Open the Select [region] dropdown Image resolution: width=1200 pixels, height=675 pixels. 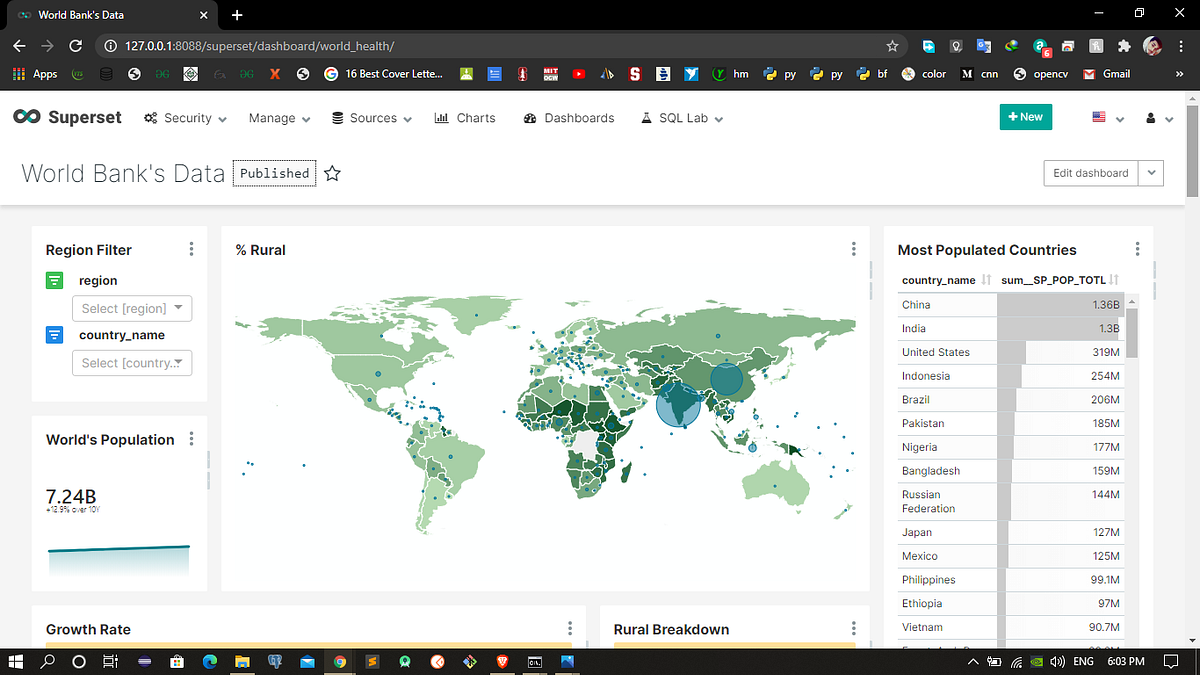[x=132, y=309]
